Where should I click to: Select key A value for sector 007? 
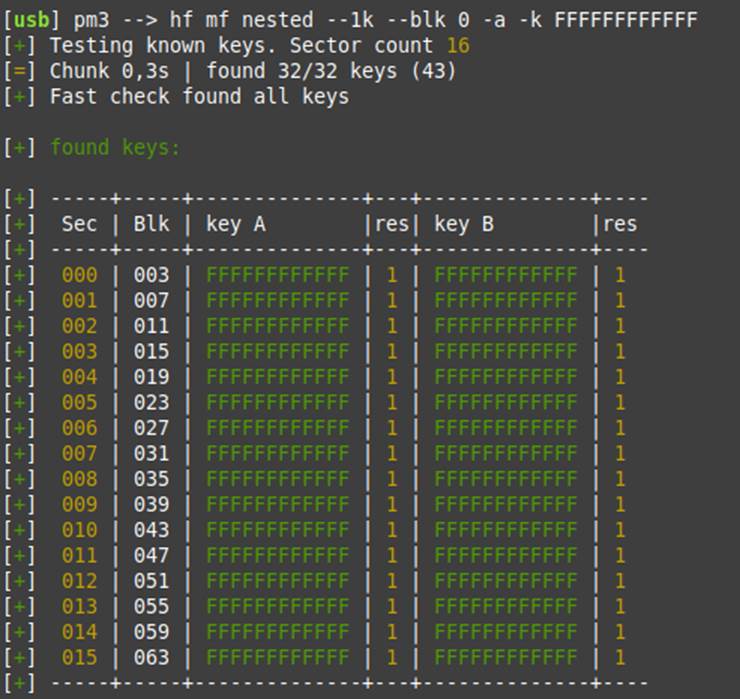pyautogui.click(x=278, y=454)
